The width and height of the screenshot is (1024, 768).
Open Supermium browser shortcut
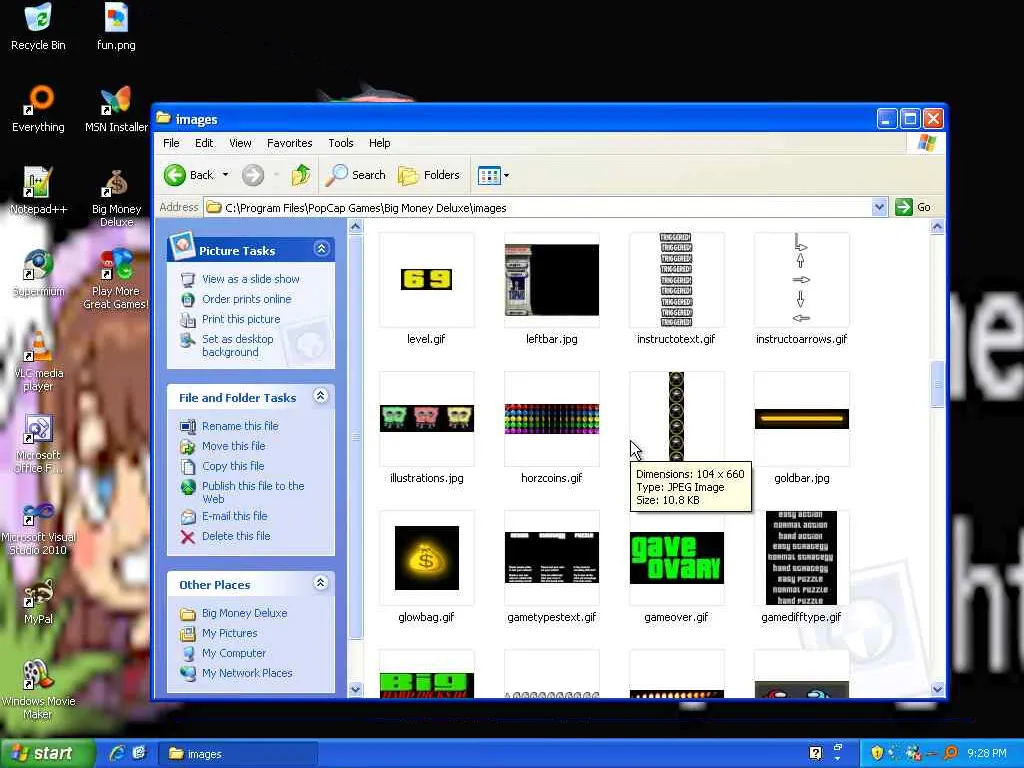point(38,273)
